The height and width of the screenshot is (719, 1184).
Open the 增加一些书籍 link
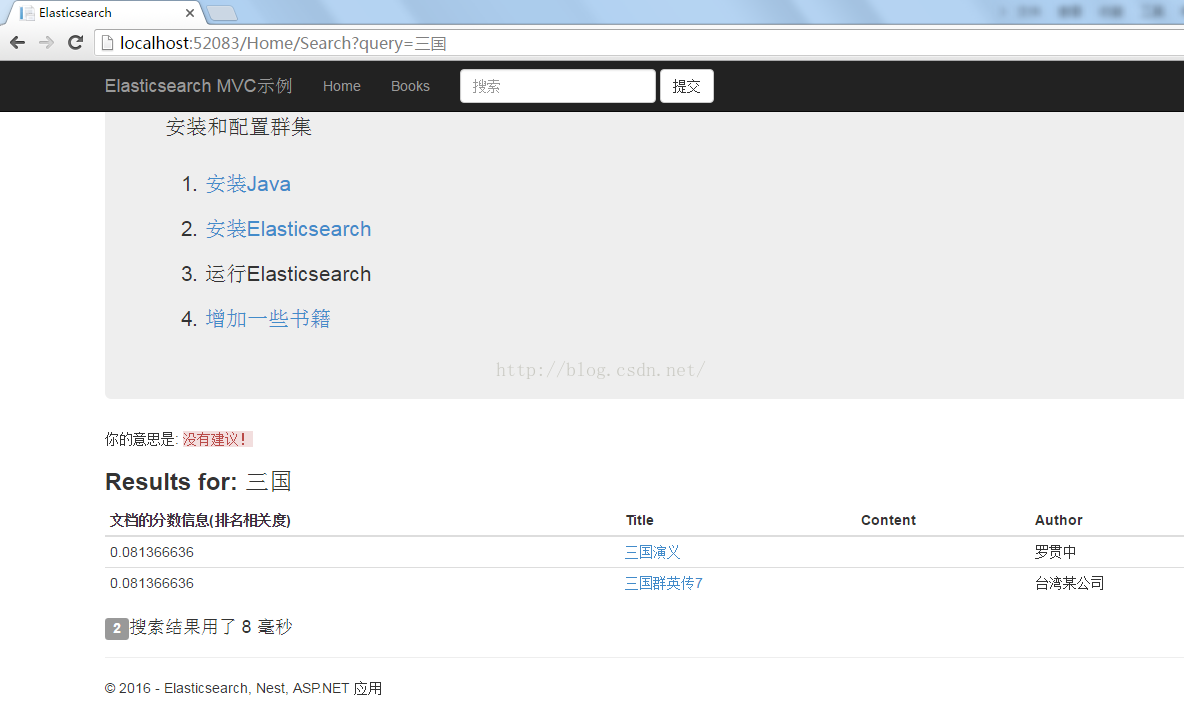click(268, 319)
